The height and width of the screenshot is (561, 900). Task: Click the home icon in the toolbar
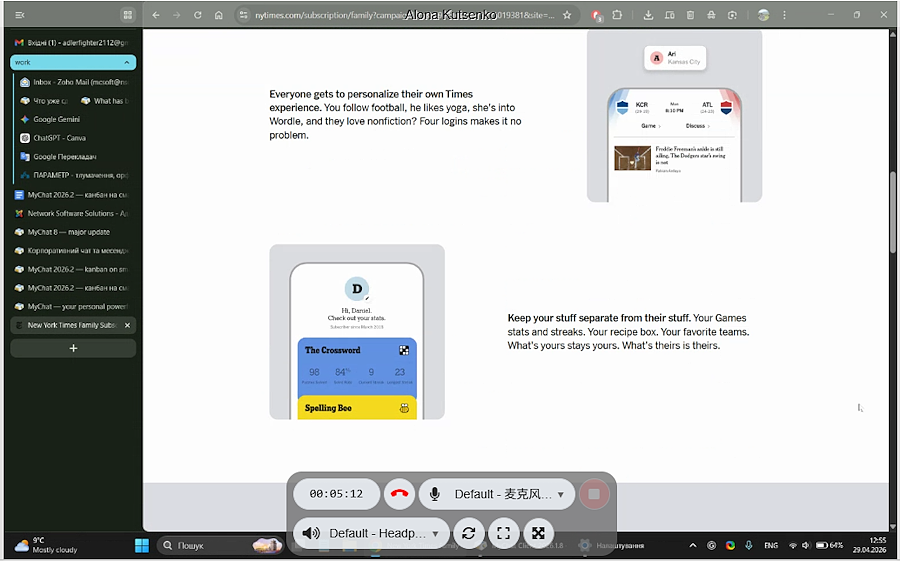point(219,15)
